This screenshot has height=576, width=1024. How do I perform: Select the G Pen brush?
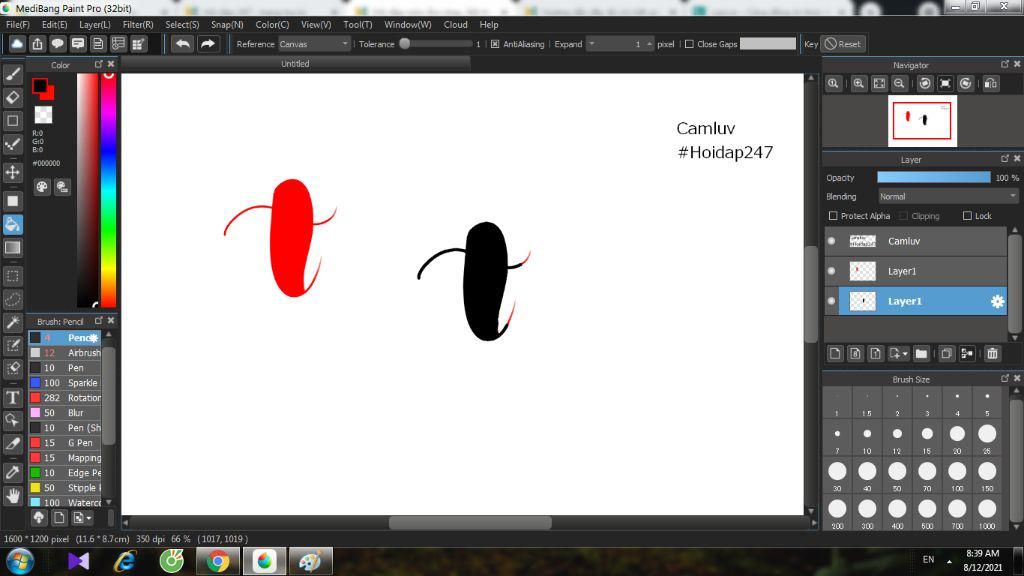click(65, 443)
